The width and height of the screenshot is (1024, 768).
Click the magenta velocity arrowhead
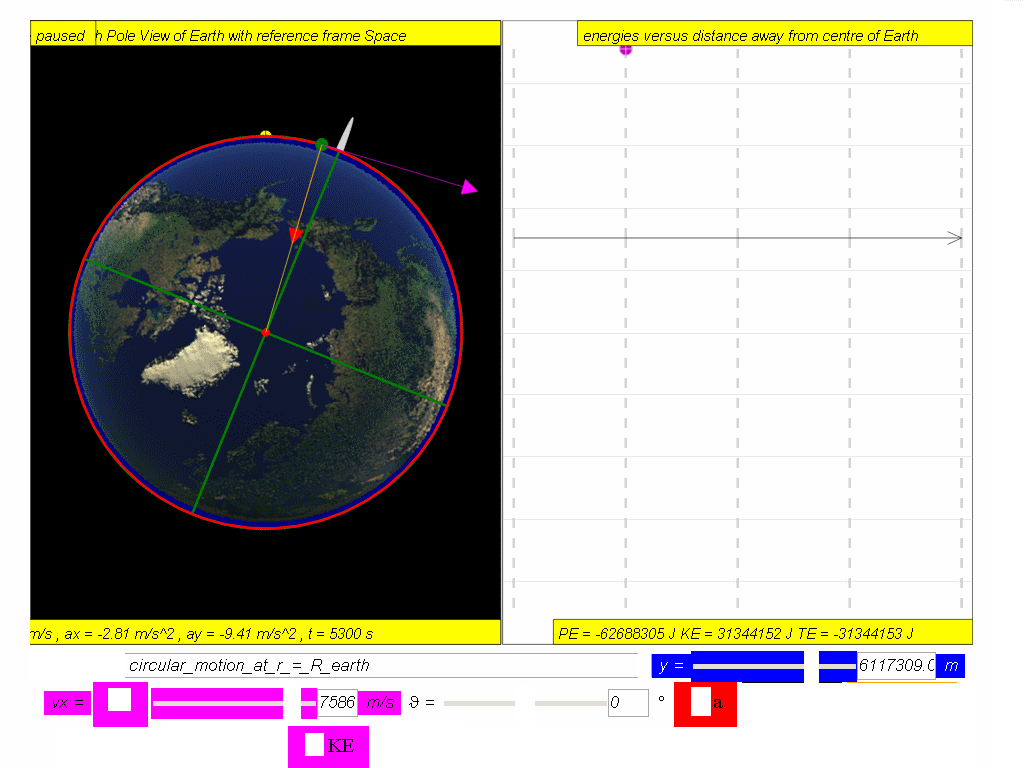(x=469, y=187)
